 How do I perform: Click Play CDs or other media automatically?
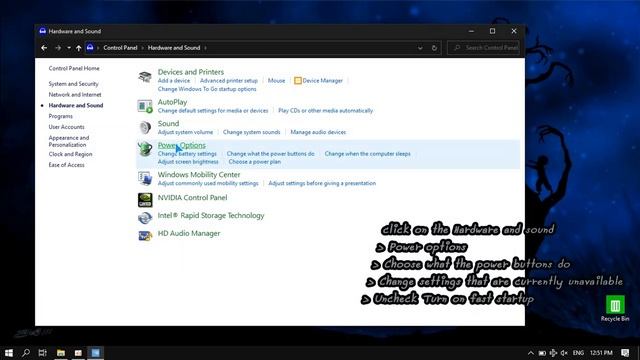point(325,111)
